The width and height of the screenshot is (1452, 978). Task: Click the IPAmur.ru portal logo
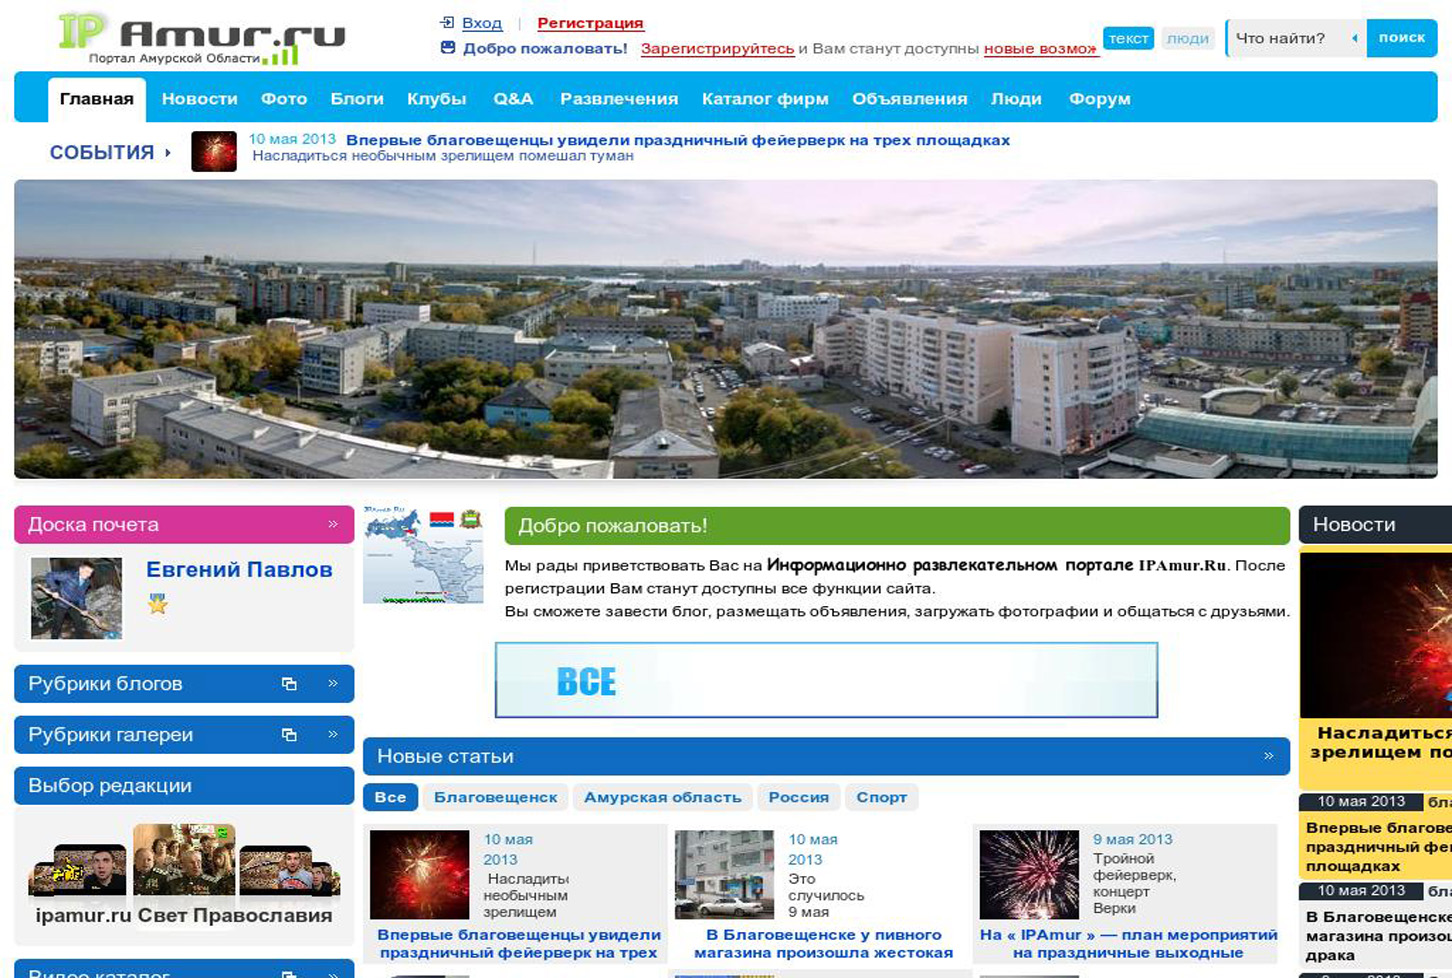pos(200,38)
